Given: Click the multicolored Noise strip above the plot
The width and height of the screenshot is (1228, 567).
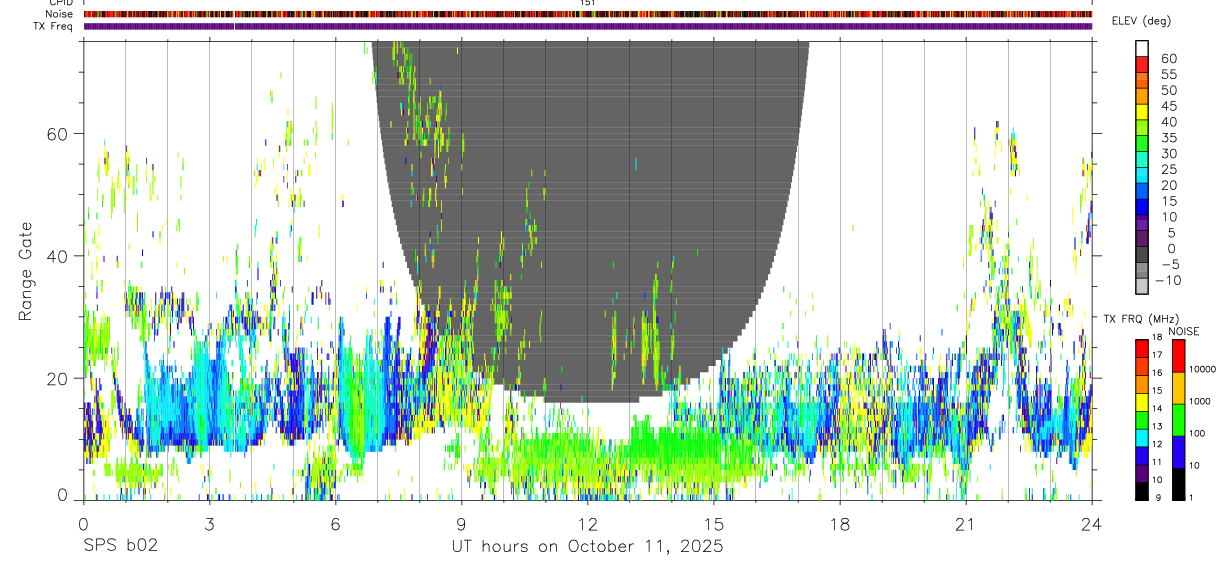Looking at the screenshot, I should point(587,15).
